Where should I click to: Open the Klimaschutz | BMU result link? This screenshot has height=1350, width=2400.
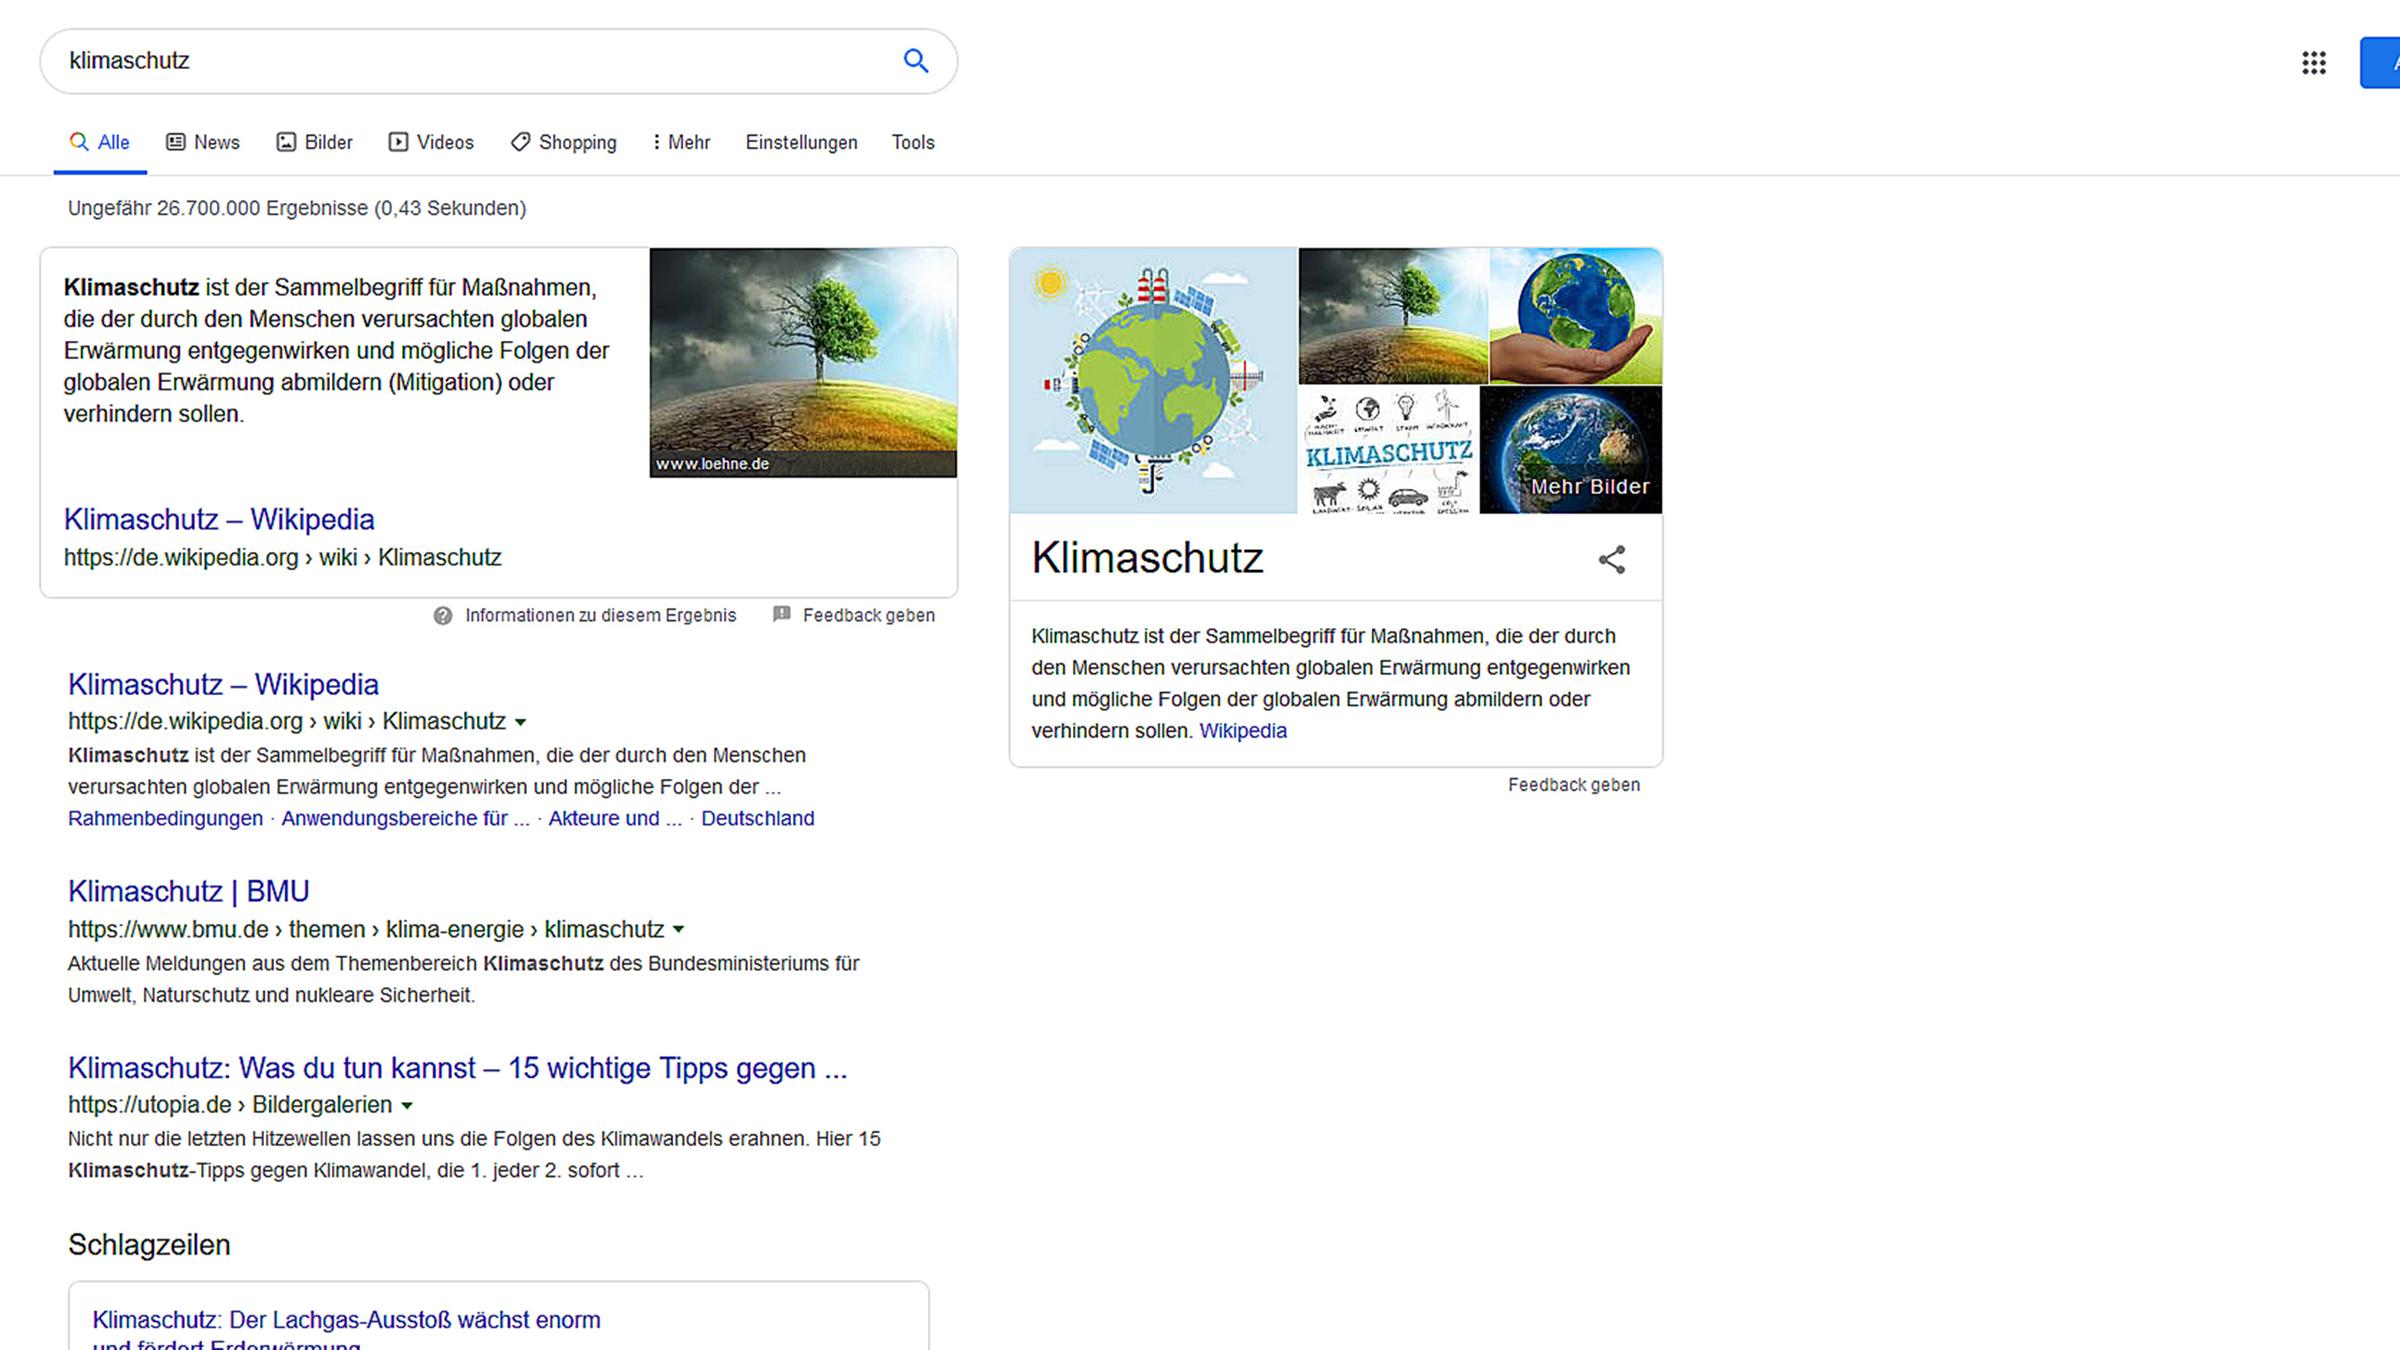point(188,891)
